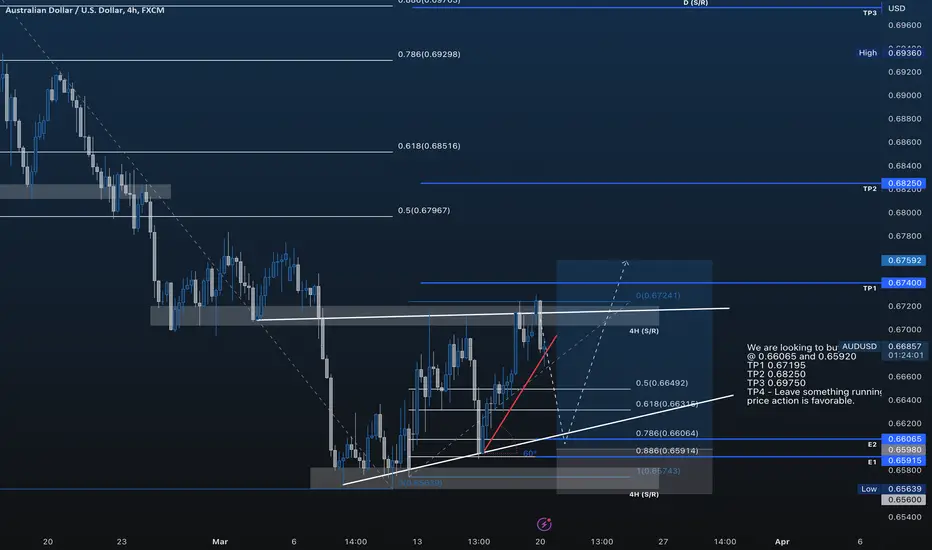Click the 0.69000 level on price scale
The image size is (932, 550).
[x=905, y=95]
